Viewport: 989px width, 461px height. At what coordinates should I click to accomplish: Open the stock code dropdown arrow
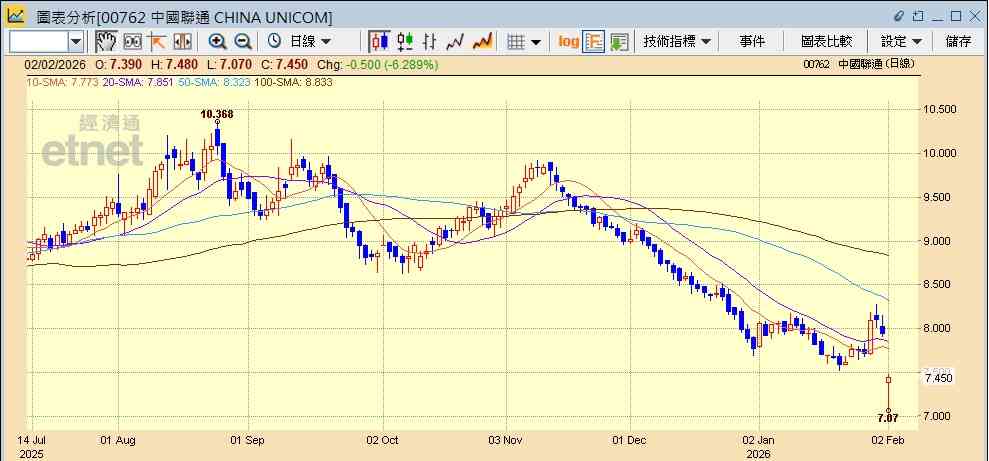click(76, 42)
